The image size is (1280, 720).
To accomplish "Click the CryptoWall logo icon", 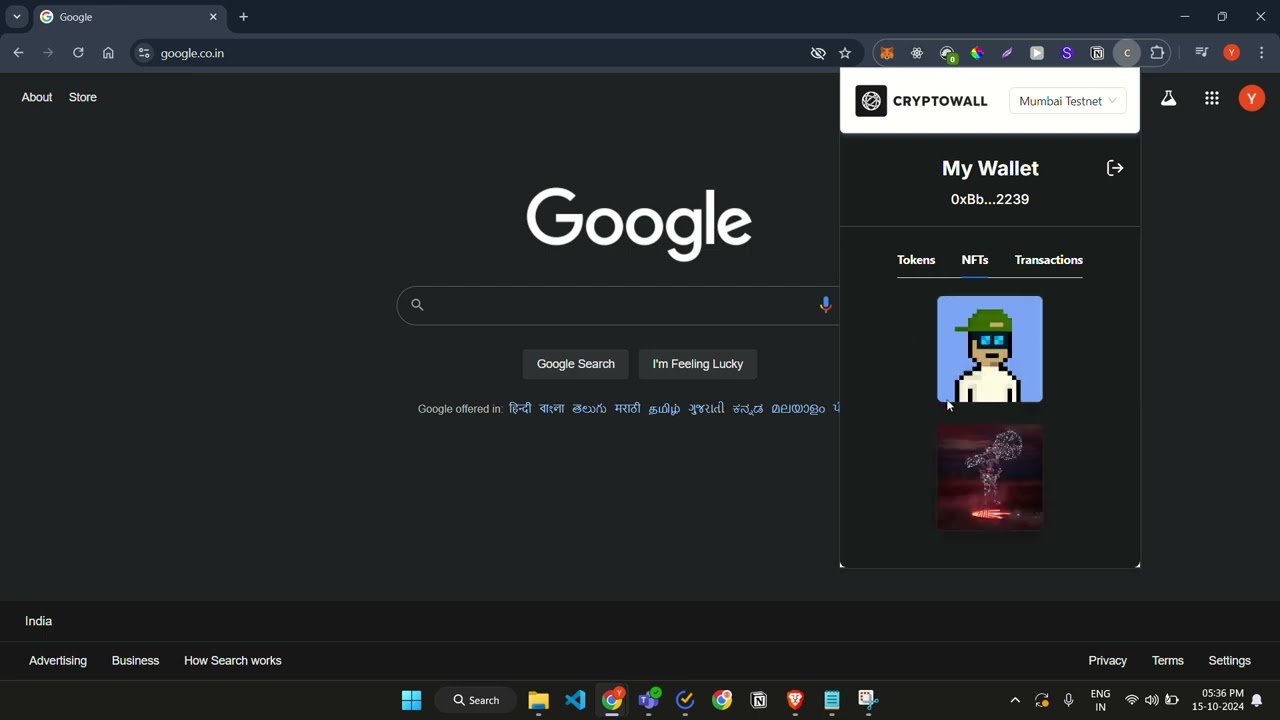I will (871, 101).
